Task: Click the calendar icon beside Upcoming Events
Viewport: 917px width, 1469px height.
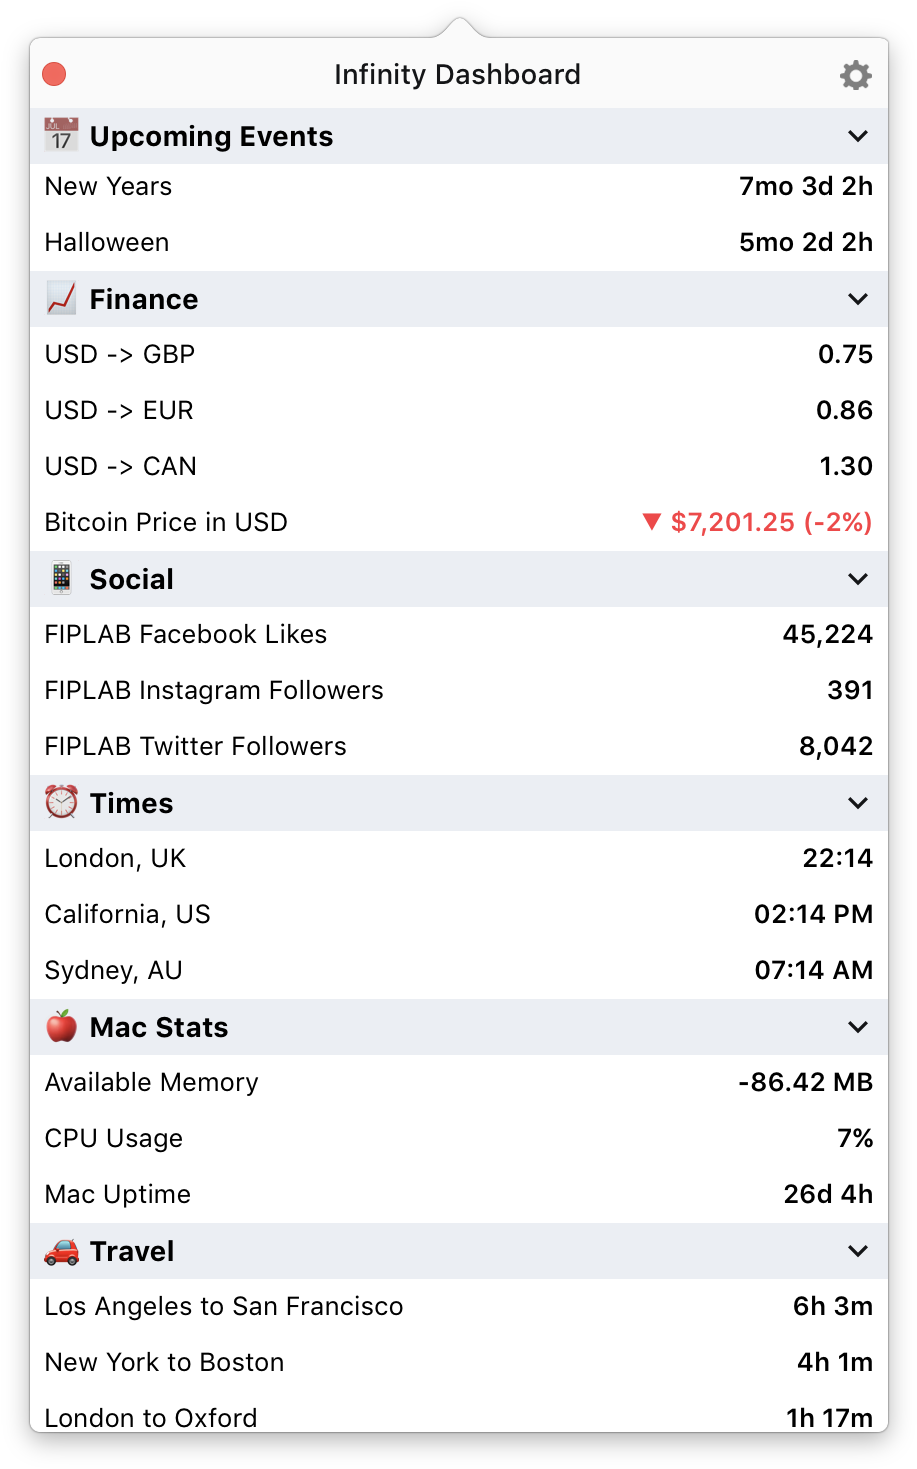Action: 61,135
